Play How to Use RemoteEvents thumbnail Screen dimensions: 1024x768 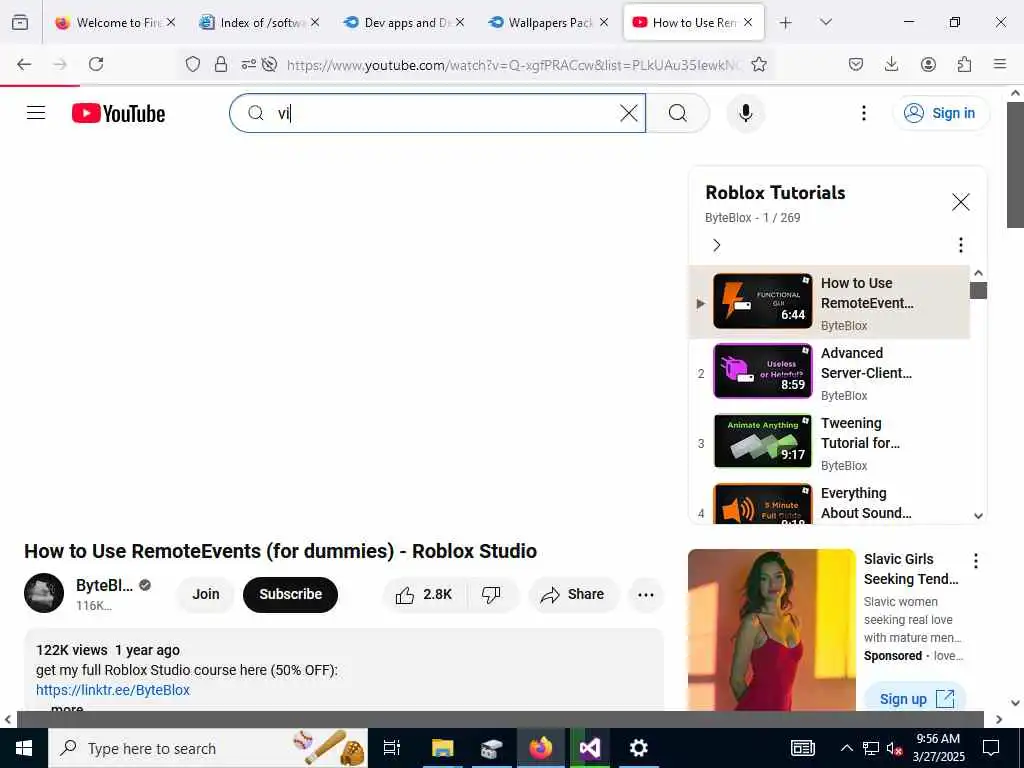coord(762,301)
